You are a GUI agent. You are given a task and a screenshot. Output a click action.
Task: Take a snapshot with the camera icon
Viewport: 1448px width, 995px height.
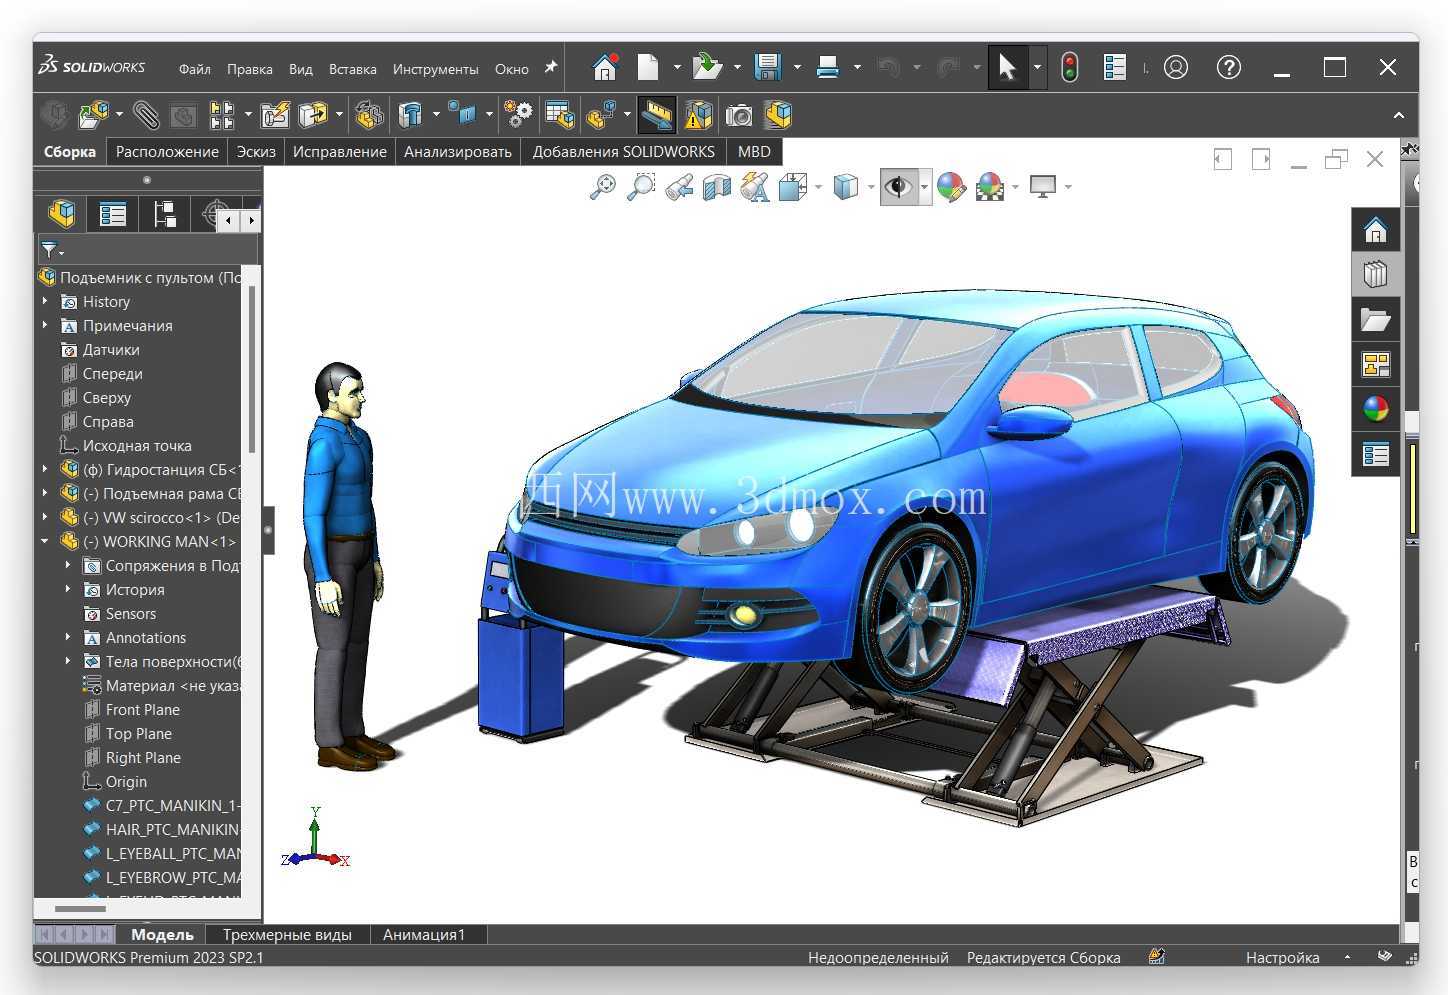739,115
